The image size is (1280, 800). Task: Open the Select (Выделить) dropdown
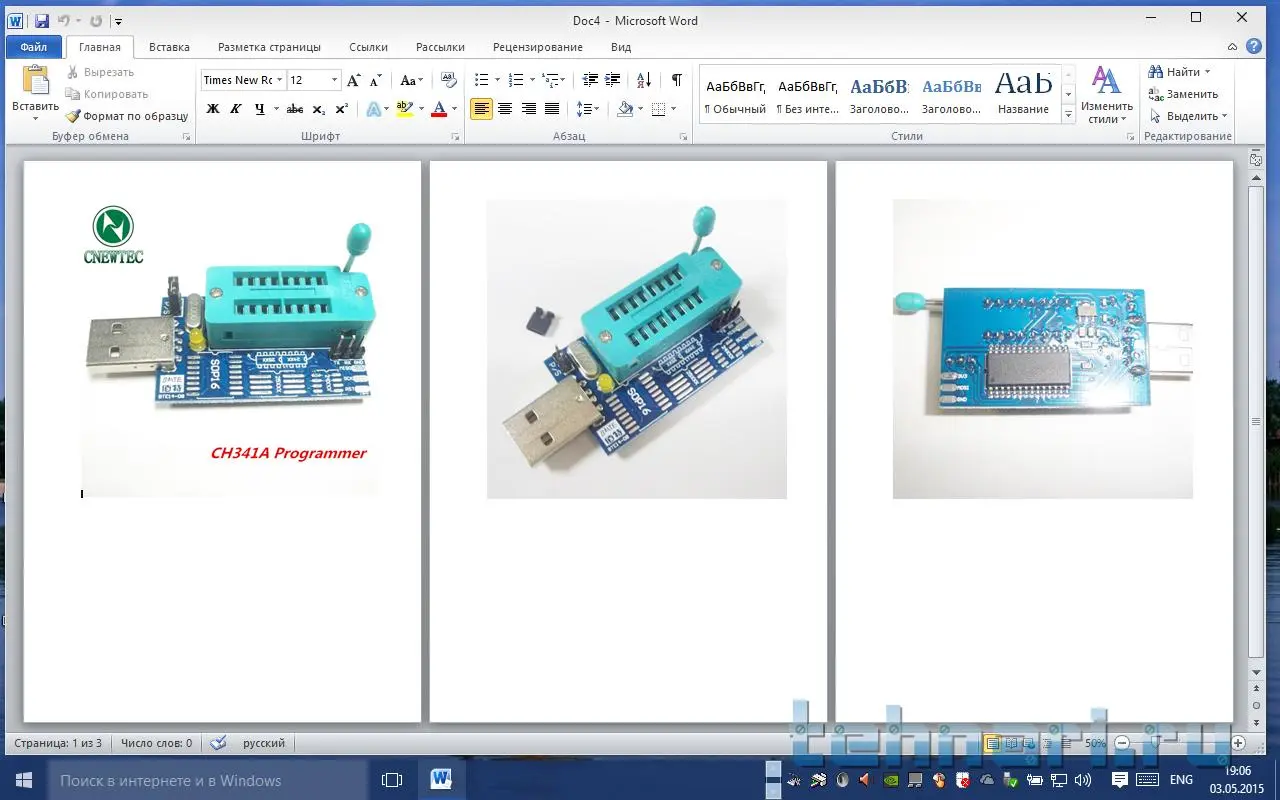1189,116
